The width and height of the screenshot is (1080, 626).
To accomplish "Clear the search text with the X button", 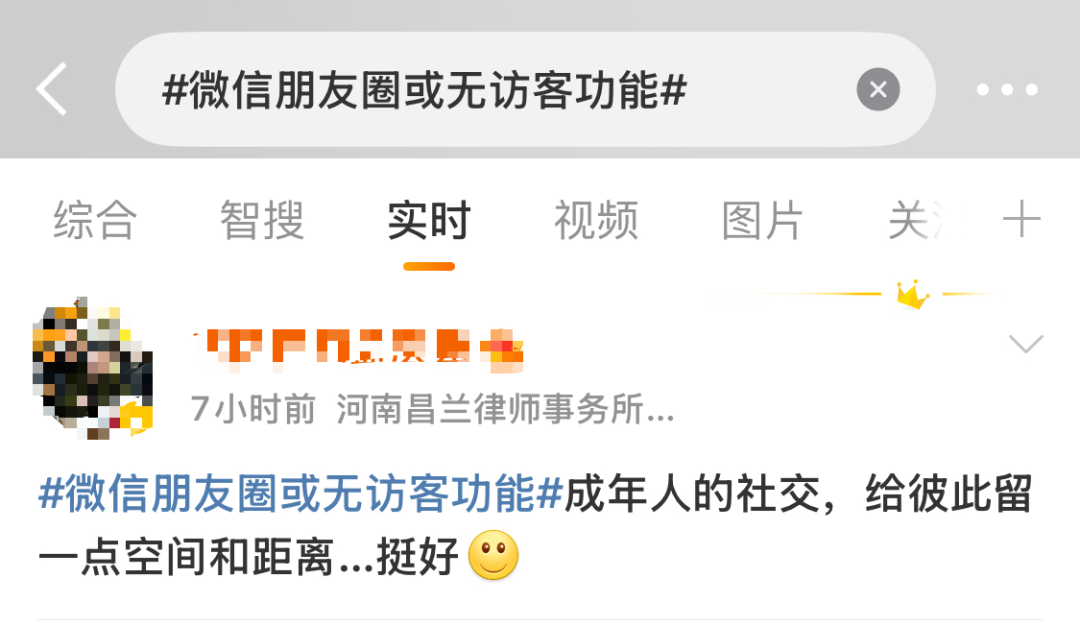I will click(x=878, y=90).
